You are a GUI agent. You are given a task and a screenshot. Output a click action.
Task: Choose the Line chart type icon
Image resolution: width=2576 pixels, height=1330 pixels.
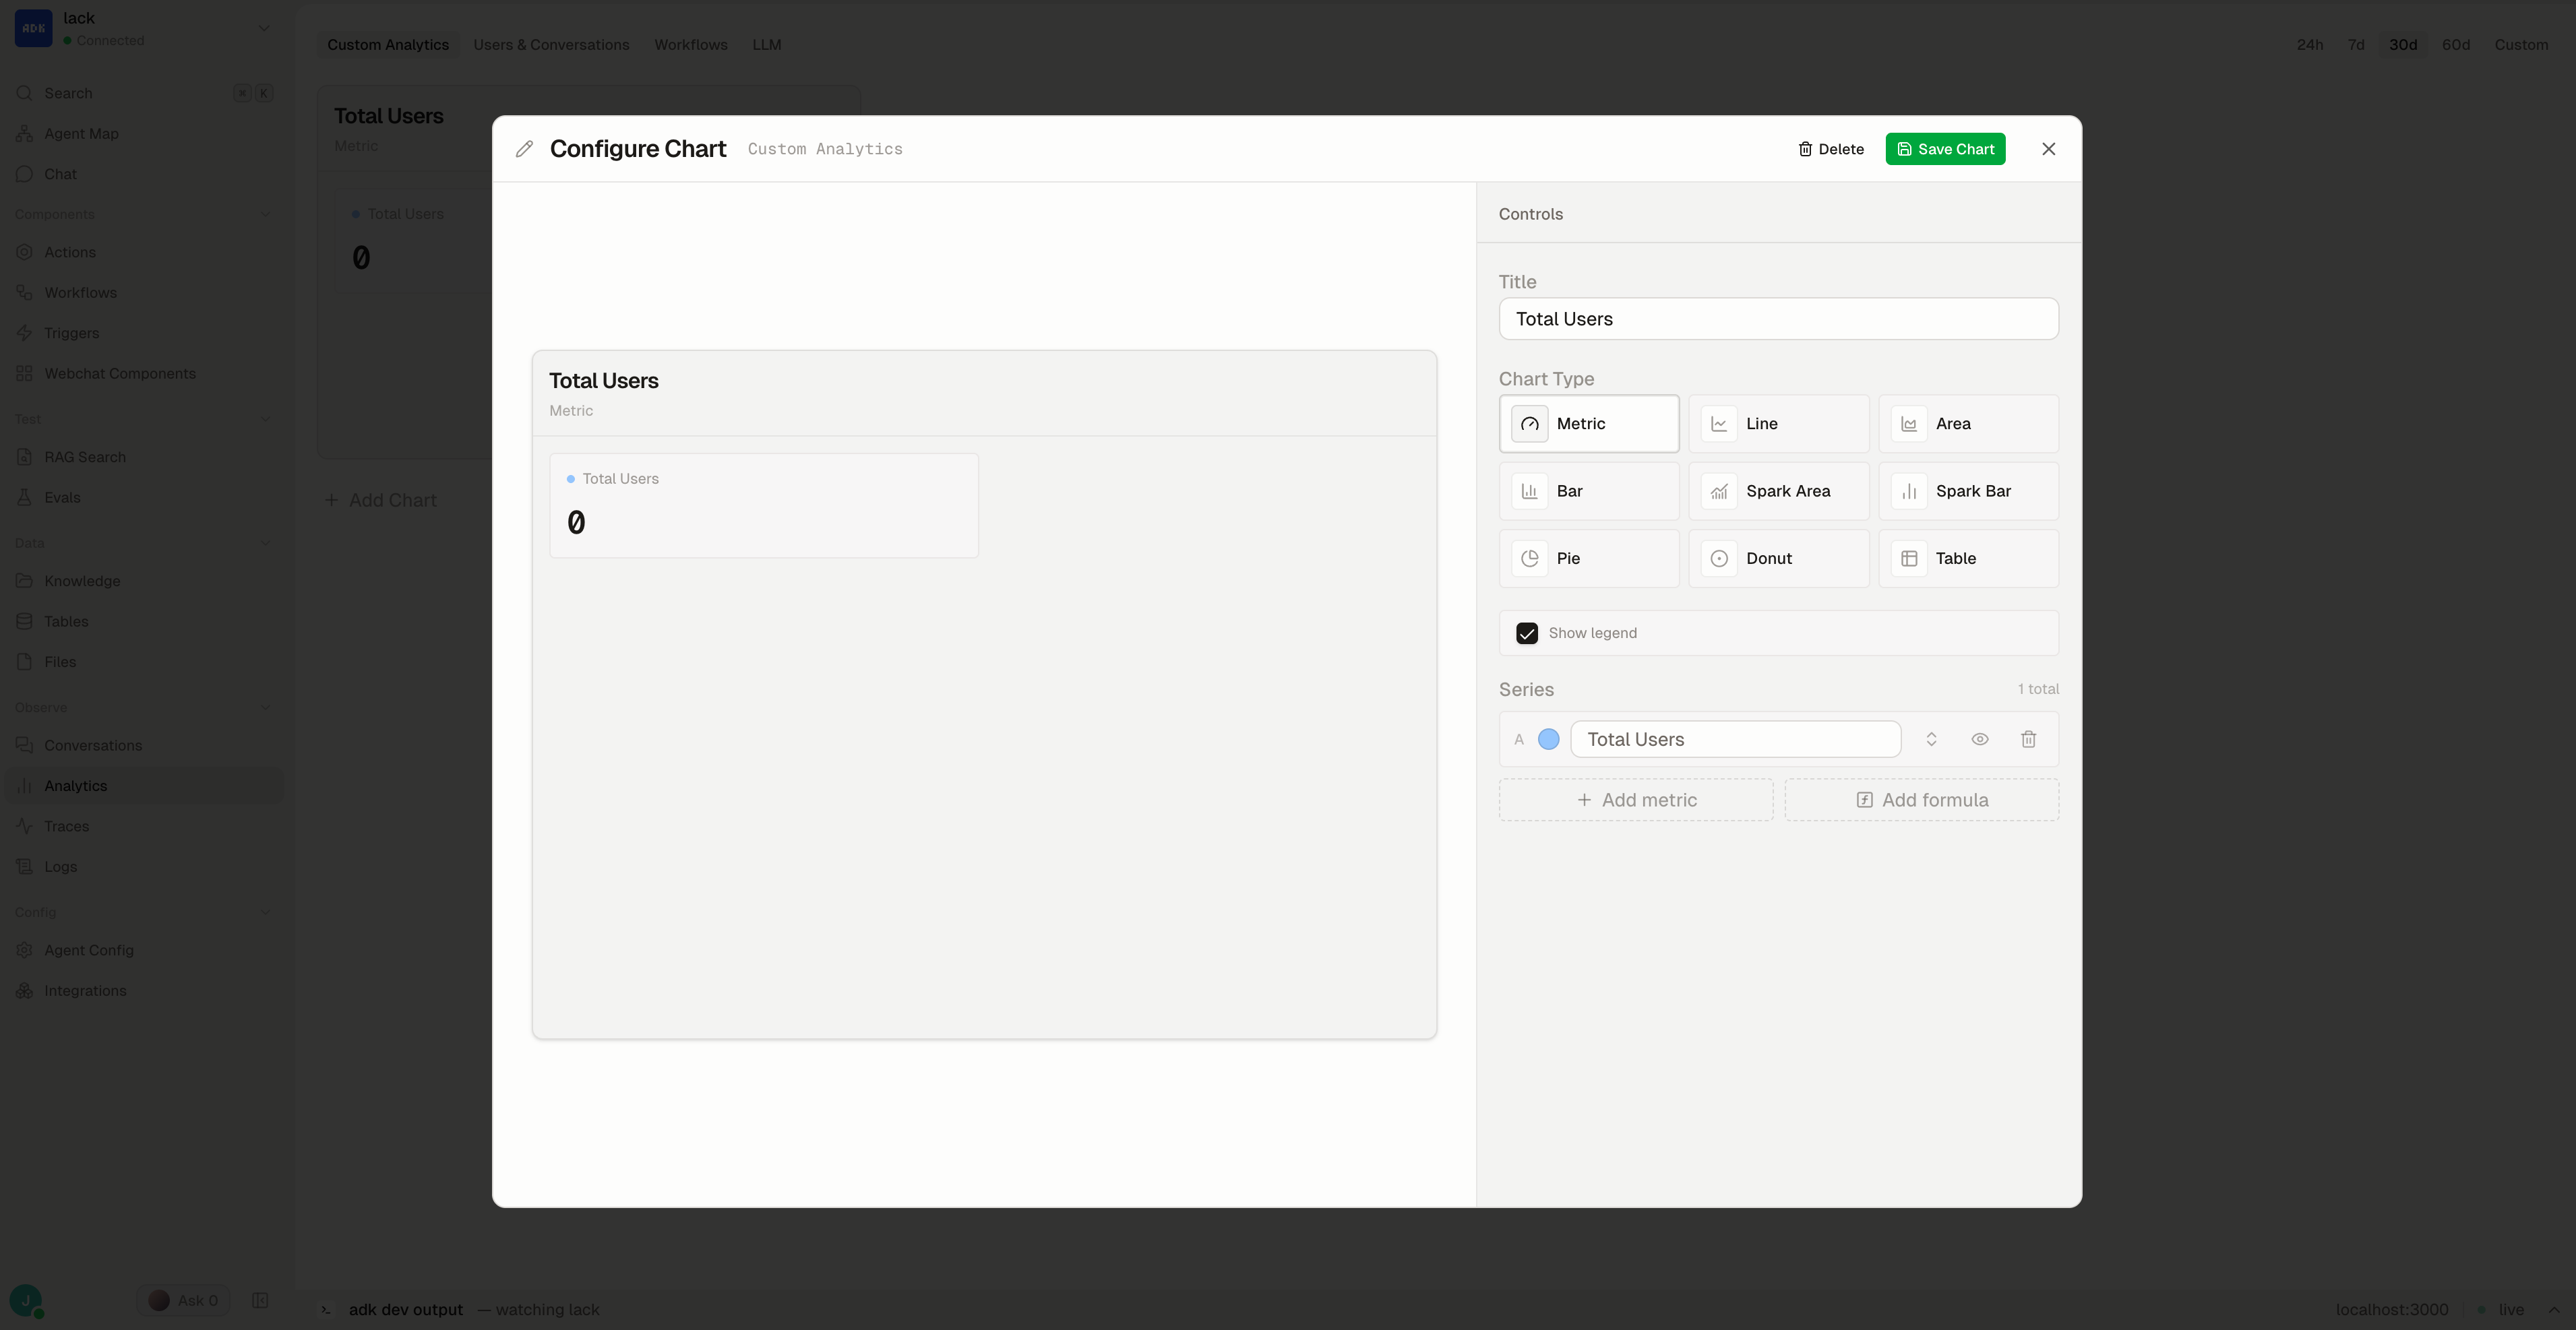[x=1719, y=424]
